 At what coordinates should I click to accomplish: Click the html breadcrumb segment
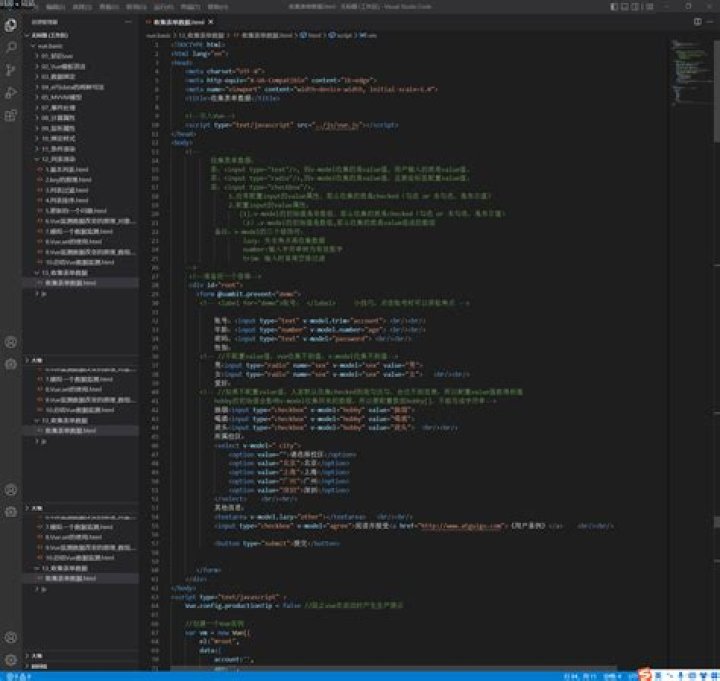311,35
